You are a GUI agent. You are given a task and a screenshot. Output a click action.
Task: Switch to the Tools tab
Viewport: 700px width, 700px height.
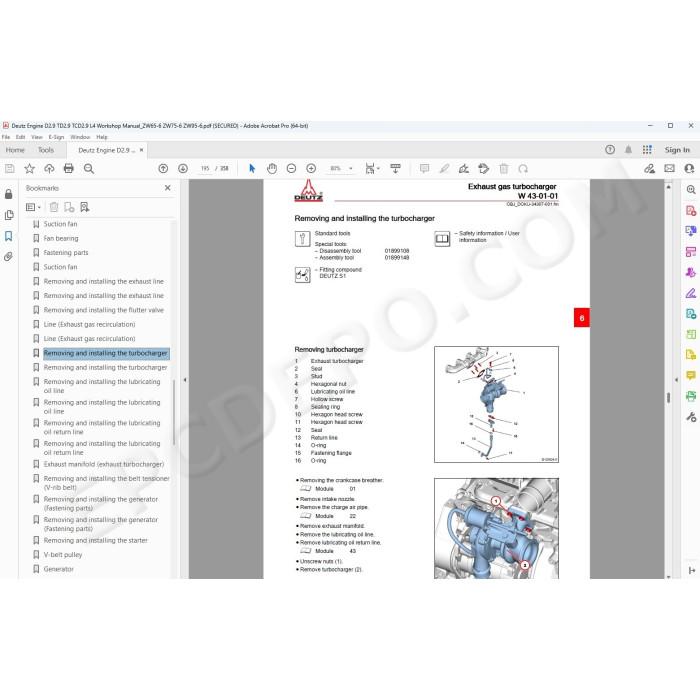(x=46, y=150)
